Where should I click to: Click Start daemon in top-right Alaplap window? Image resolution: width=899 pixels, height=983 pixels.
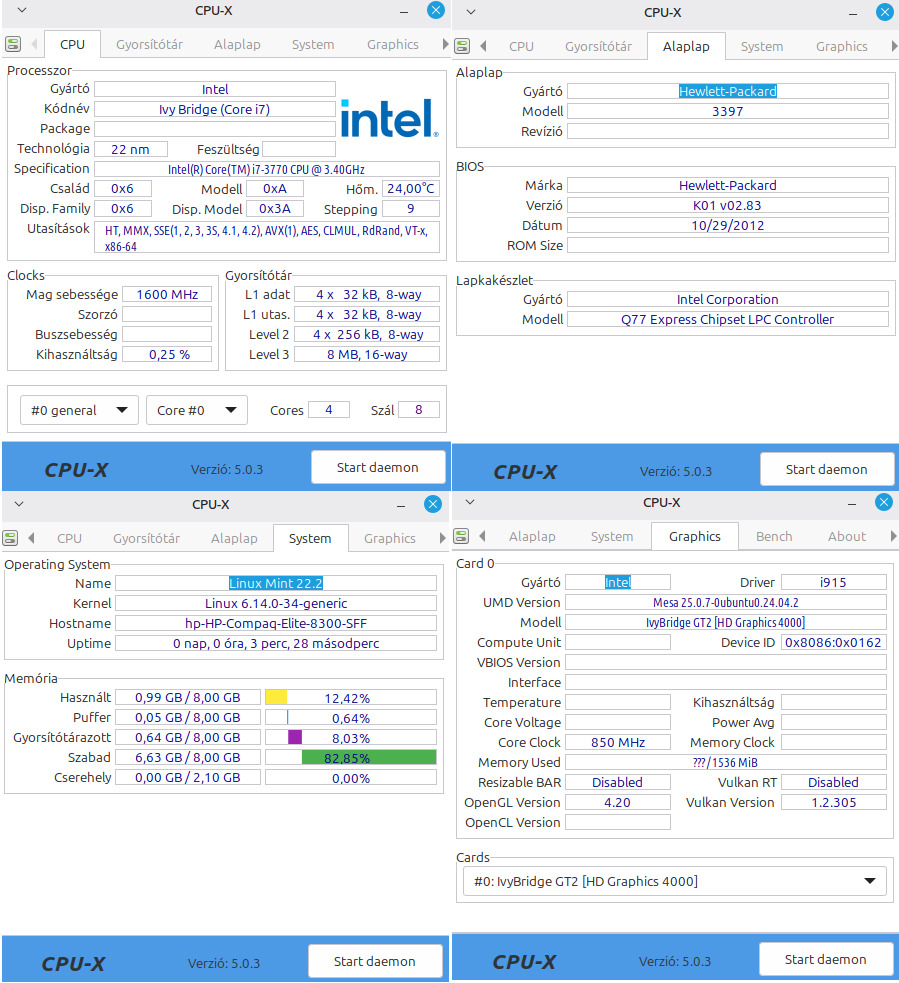pos(826,469)
